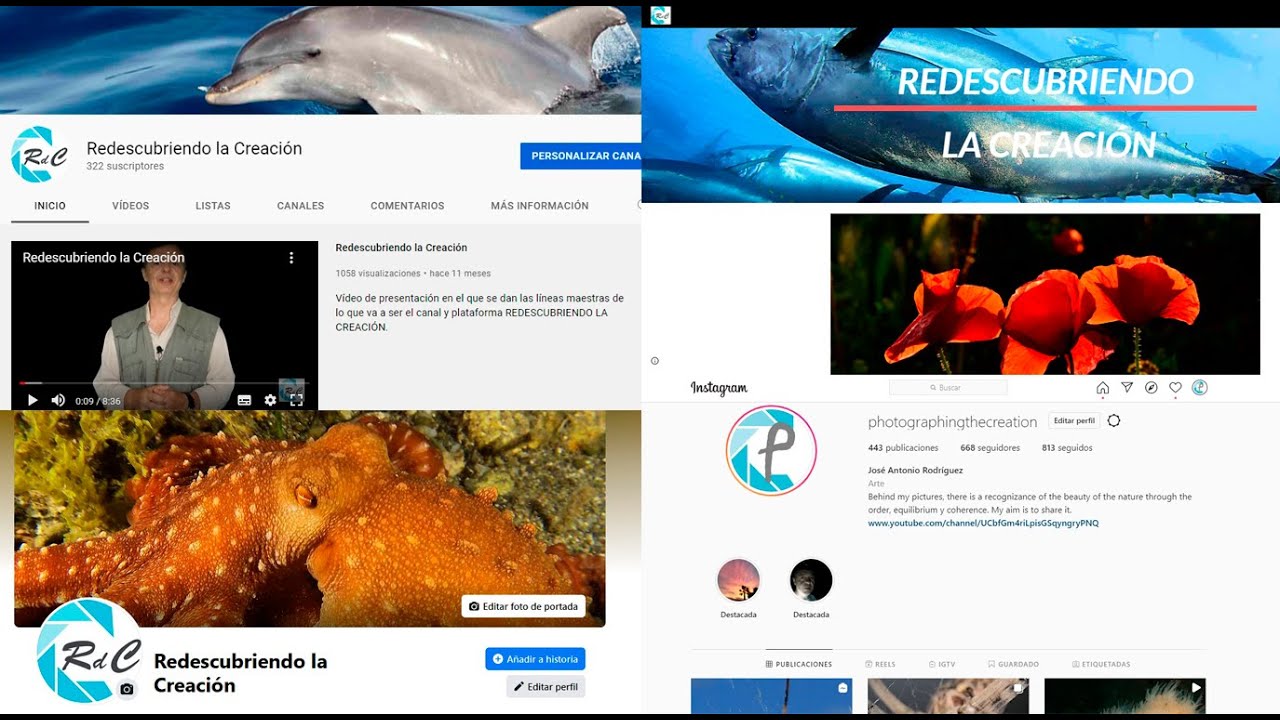Select the GUARDADO tab on Instagram
The width and height of the screenshot is (1280, 720).
[x=1013, y=664]
